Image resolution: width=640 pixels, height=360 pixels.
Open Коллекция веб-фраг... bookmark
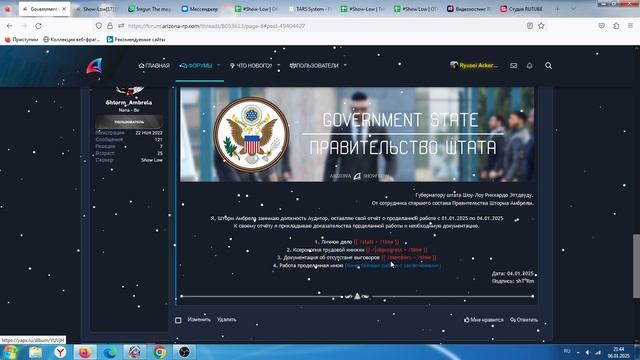pos(71,40)
